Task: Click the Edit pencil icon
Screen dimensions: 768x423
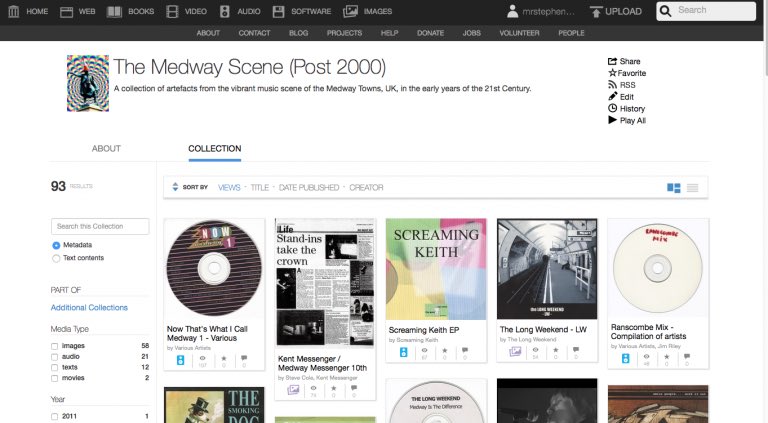Action: click(612, 96)
